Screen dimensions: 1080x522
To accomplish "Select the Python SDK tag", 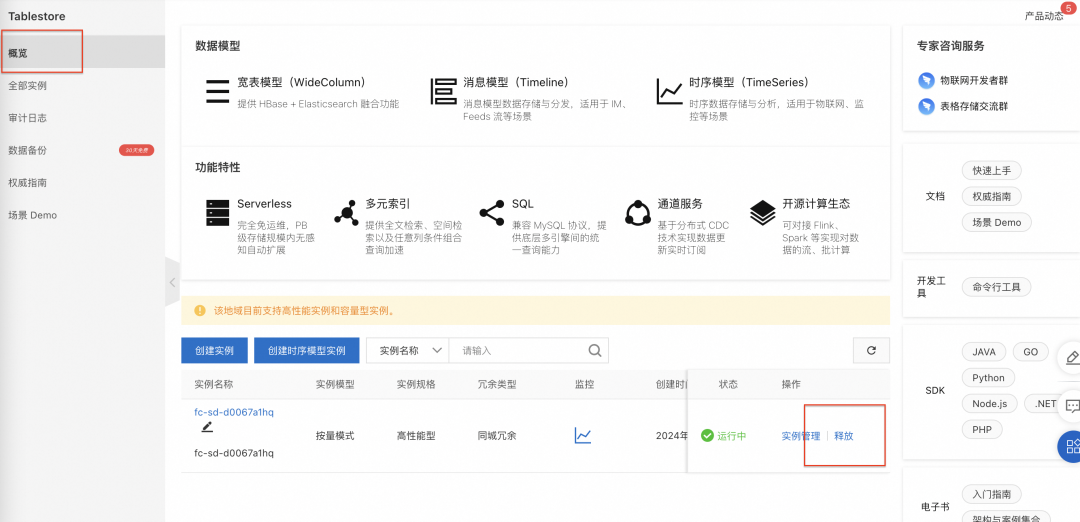I will [x=988, y=377].
